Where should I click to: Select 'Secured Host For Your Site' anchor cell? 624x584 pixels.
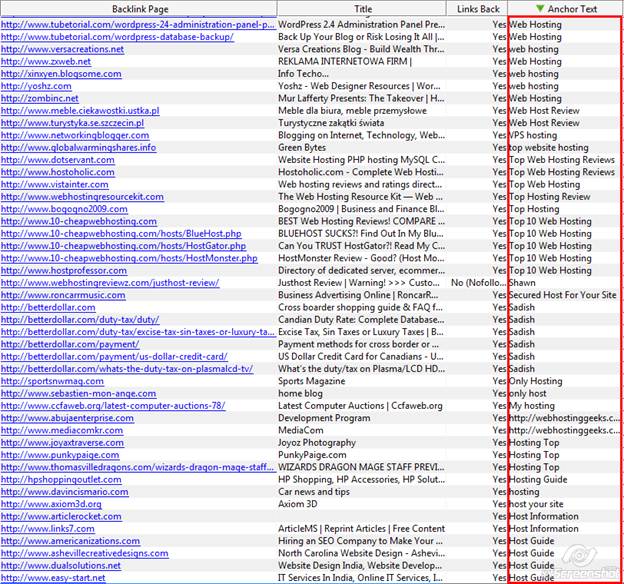[562, 295]
